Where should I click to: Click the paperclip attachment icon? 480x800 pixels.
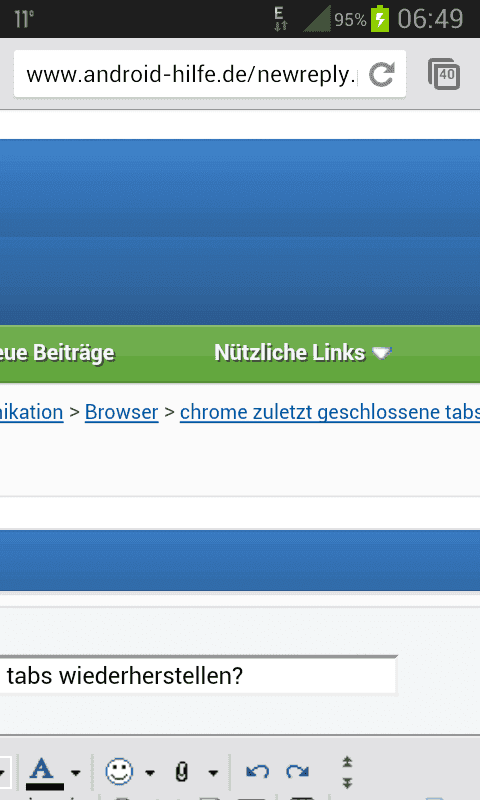tap(181, 772)
